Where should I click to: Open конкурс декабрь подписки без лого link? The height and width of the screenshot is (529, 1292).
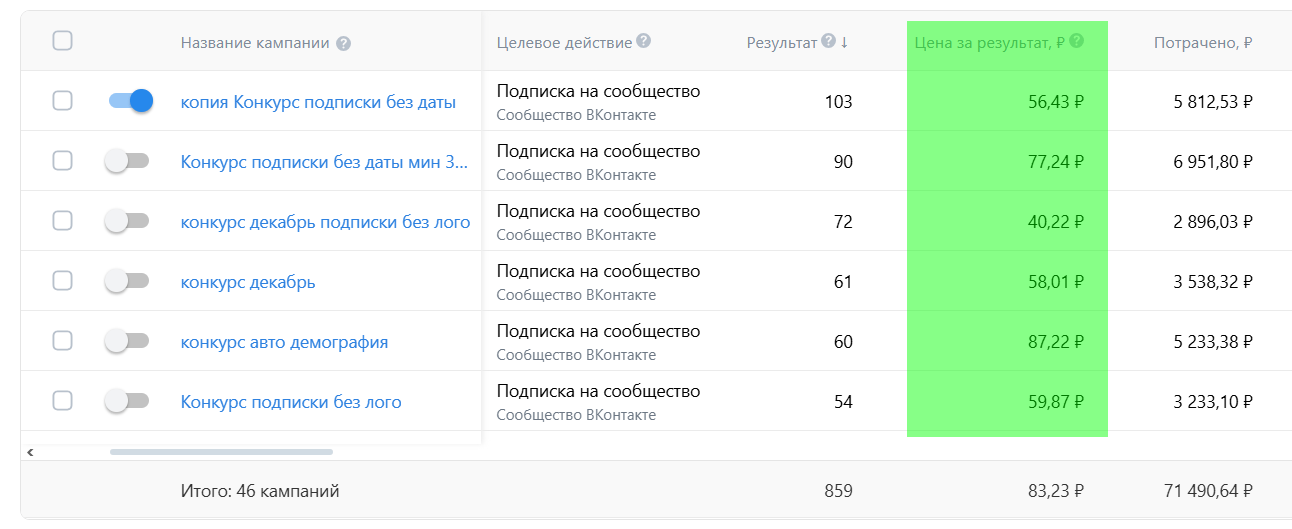pos(325,222)
